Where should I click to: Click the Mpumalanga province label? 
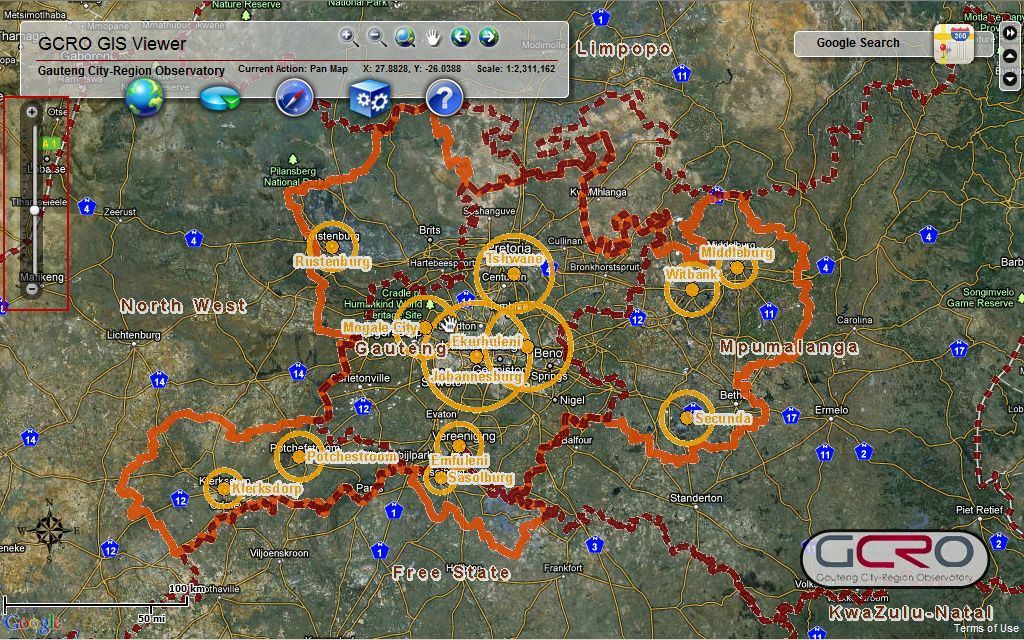point(789,347)
